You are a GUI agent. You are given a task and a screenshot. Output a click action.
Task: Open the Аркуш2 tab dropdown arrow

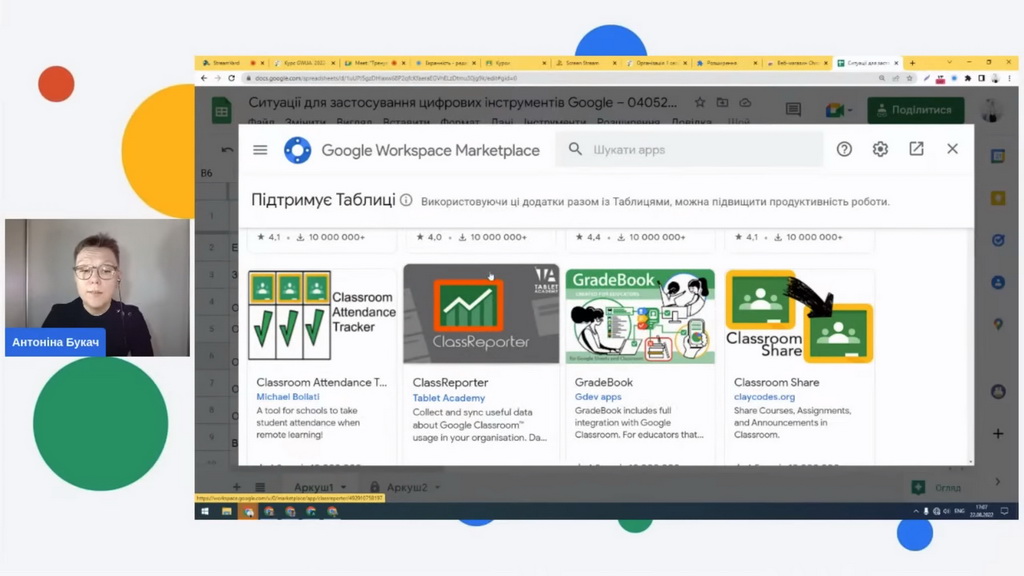(x=438, y=487)
